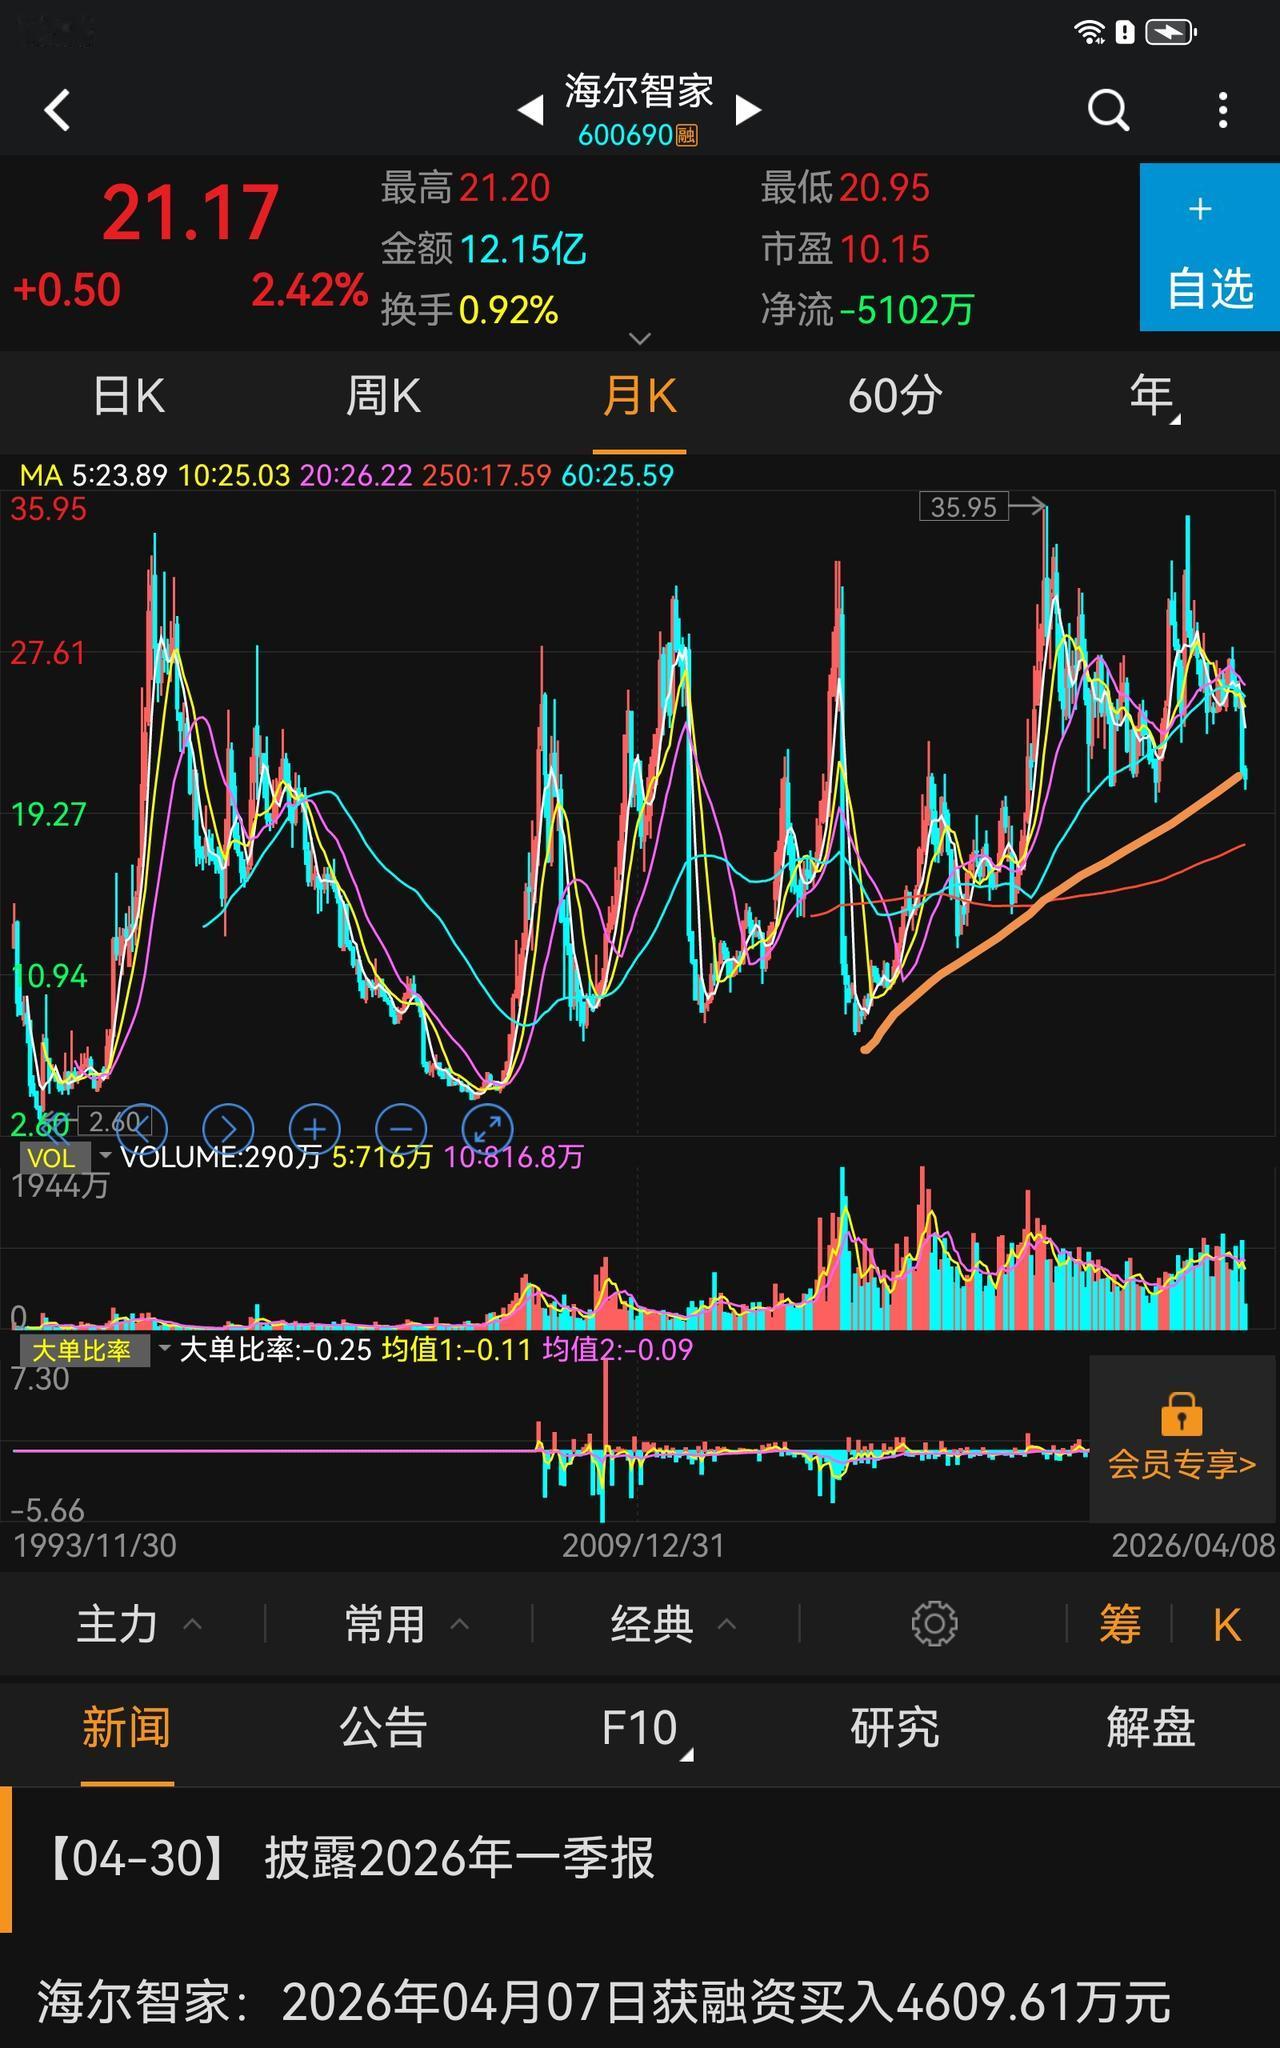Expand the quote details chevron
1280x2048 pixels.
[640, 338]
